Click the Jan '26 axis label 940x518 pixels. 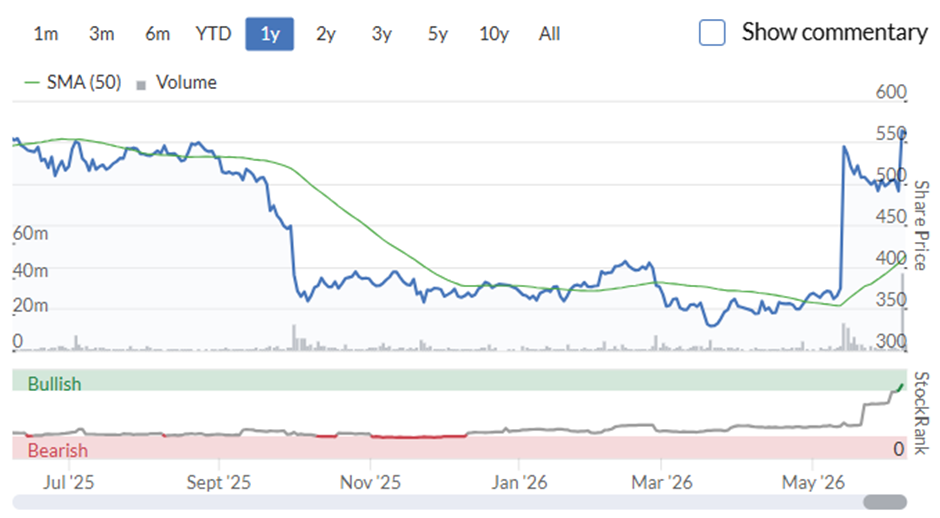tap(519, 482)
